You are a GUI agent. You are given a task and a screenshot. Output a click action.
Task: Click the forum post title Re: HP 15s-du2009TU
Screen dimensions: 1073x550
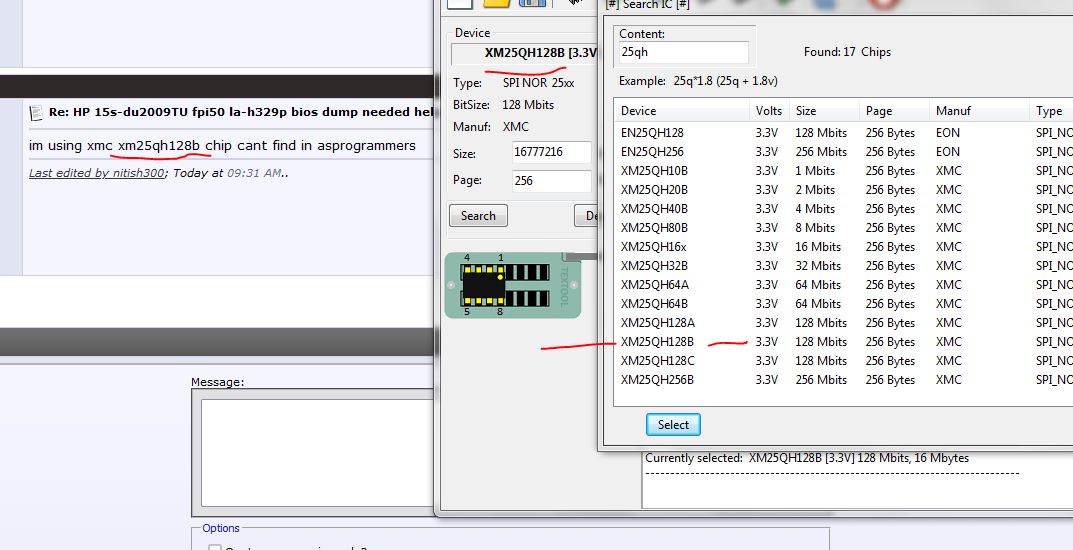click(240, 112)
